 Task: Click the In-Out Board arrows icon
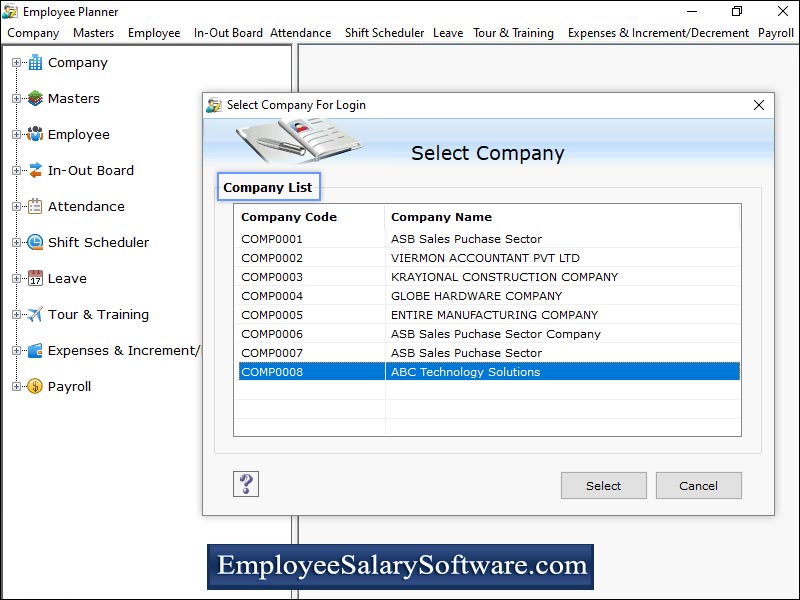tap(35, 170)
